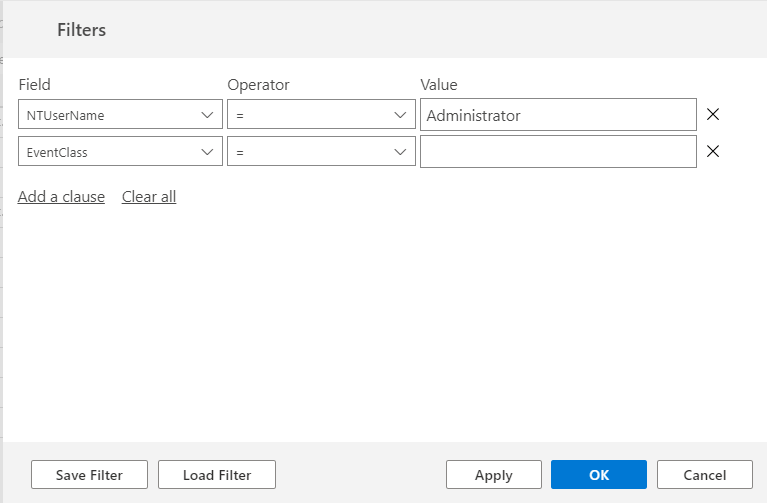This screenshot has height=503, width=767.
Task: Click the empty EventClass value field
Action: click(x=558, y=152)
